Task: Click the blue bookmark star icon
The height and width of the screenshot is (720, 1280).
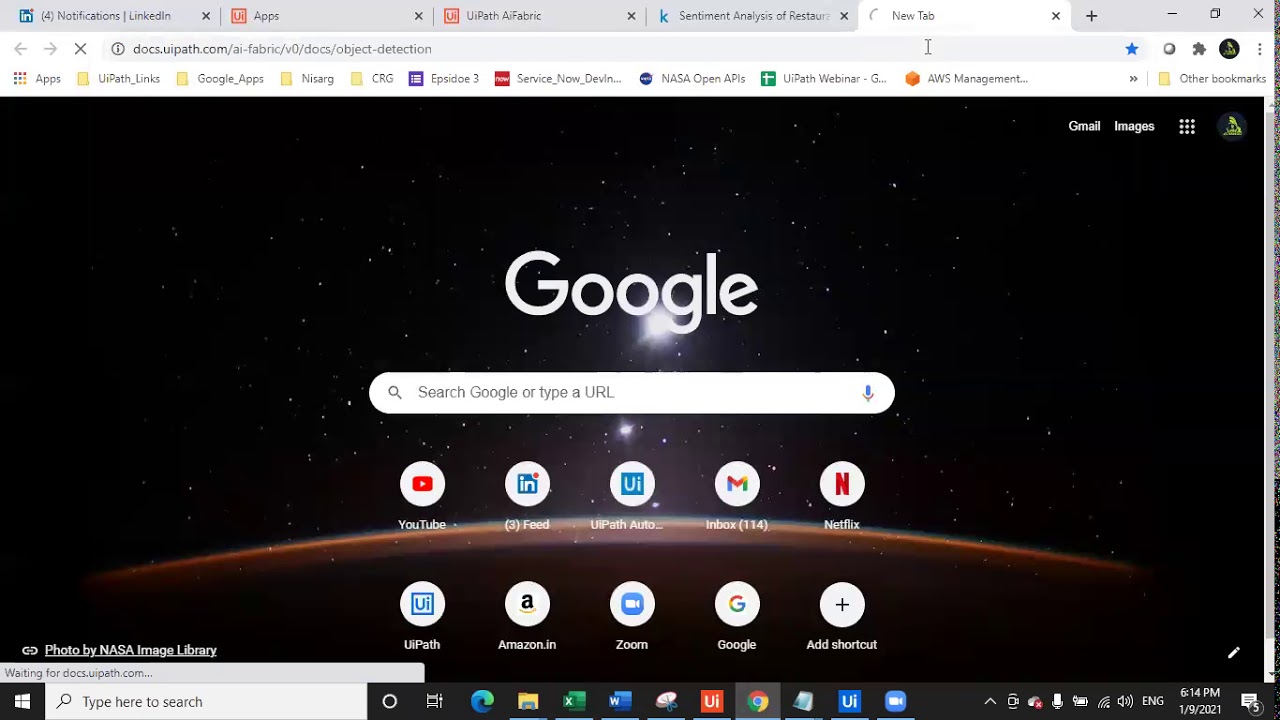Action: click(x=1131, y=49)
